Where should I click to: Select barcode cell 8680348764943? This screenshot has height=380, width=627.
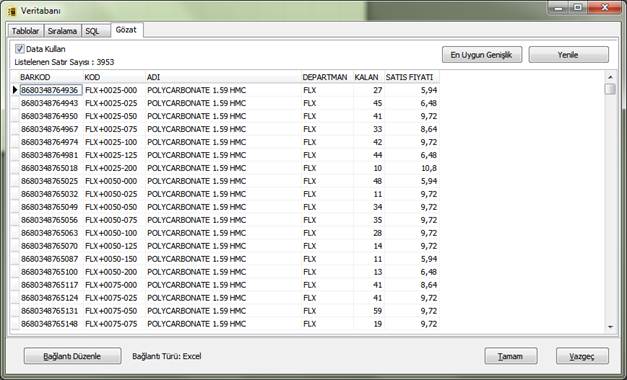click(51, 103)
